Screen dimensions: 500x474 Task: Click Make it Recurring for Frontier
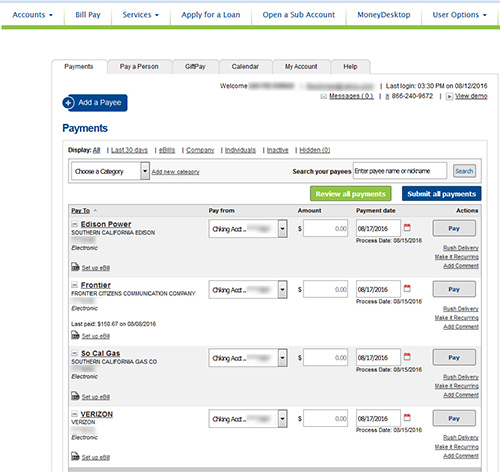(x=457, y=318)
